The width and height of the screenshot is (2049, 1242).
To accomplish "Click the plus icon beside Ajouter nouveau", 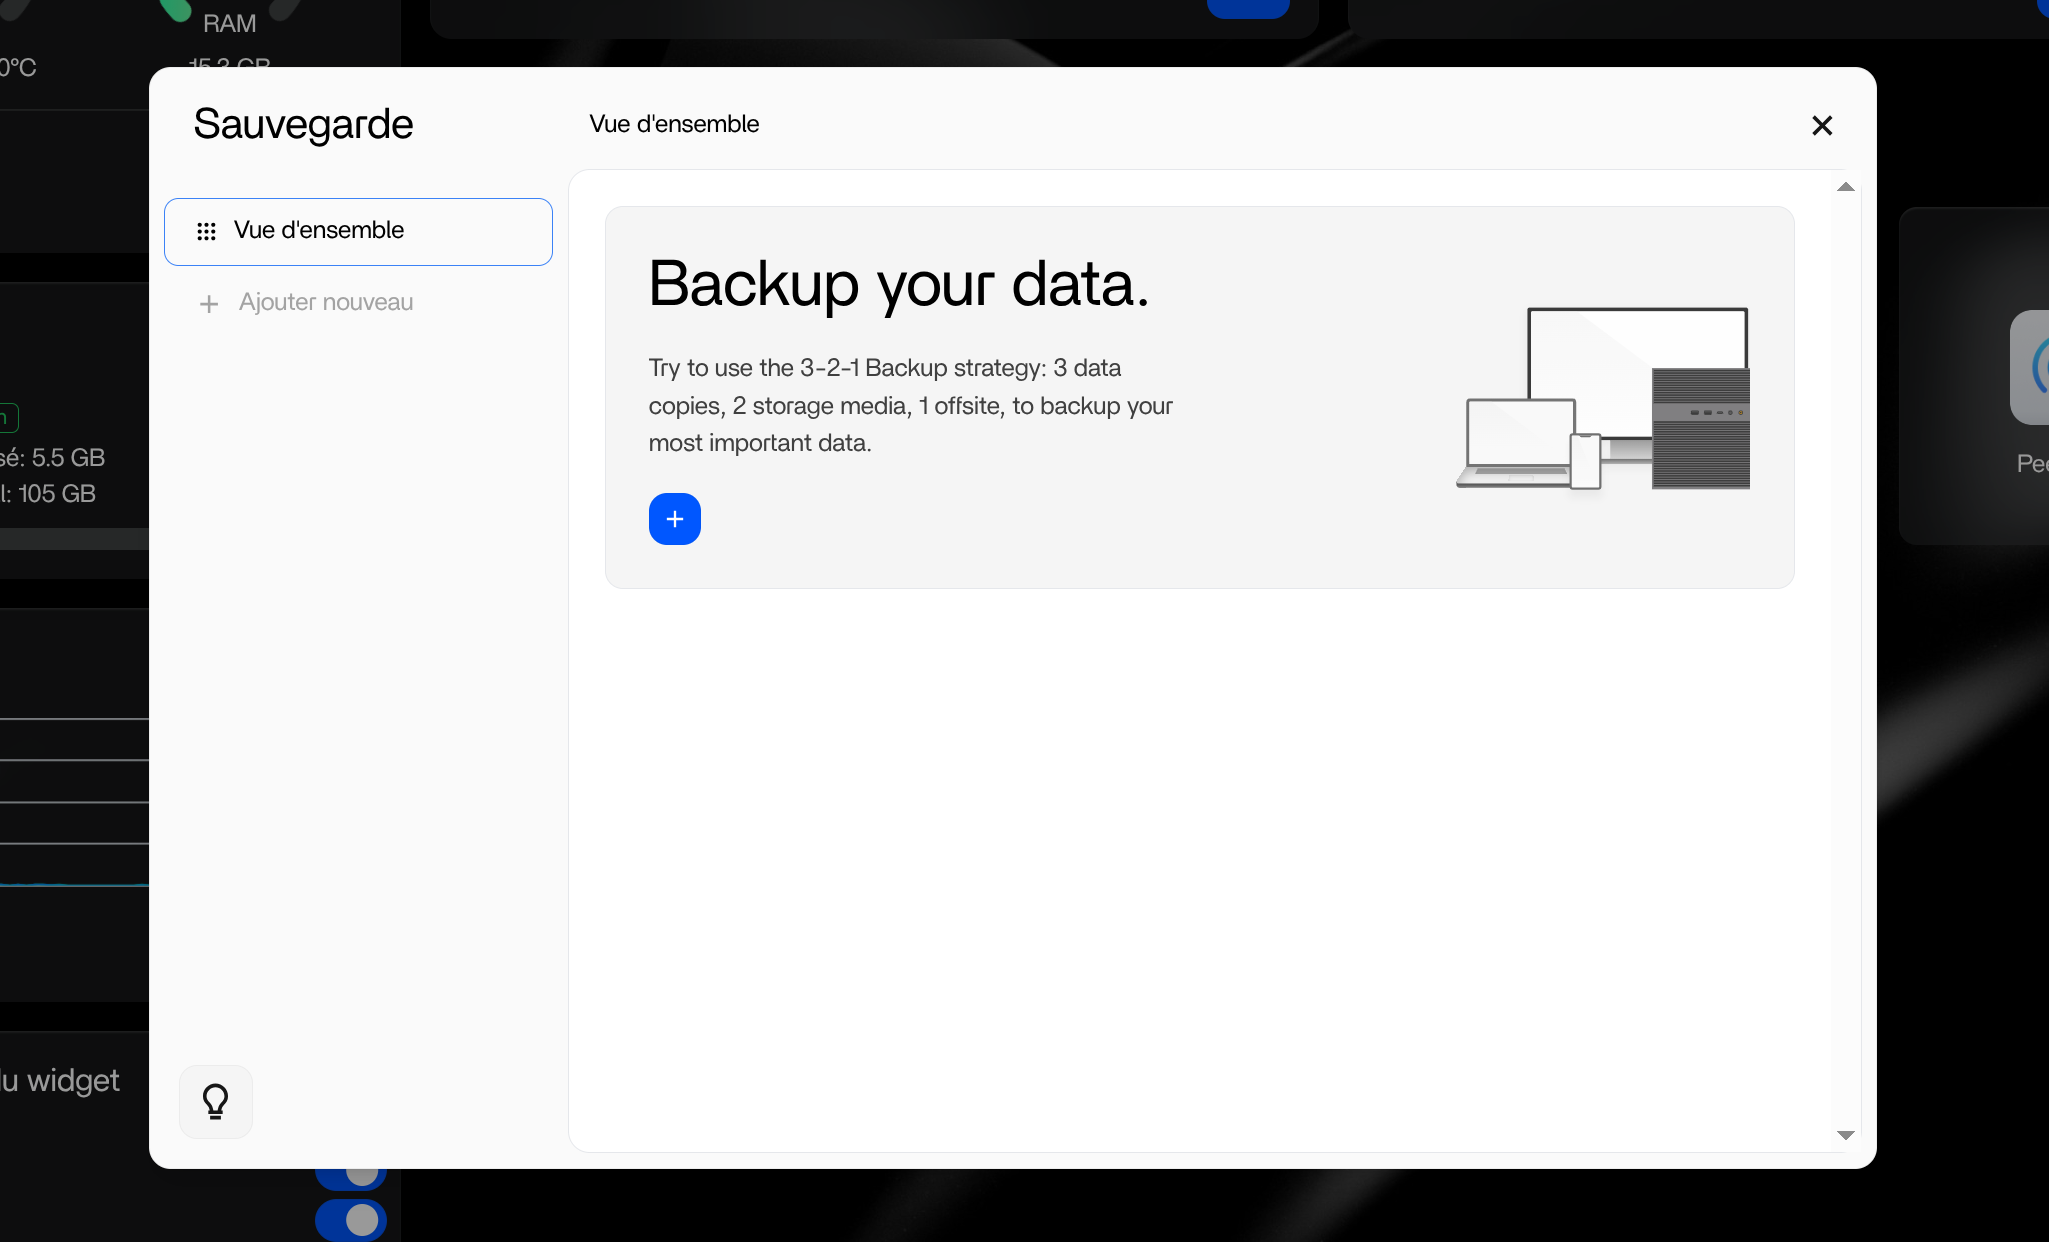I will pos(208,303).
